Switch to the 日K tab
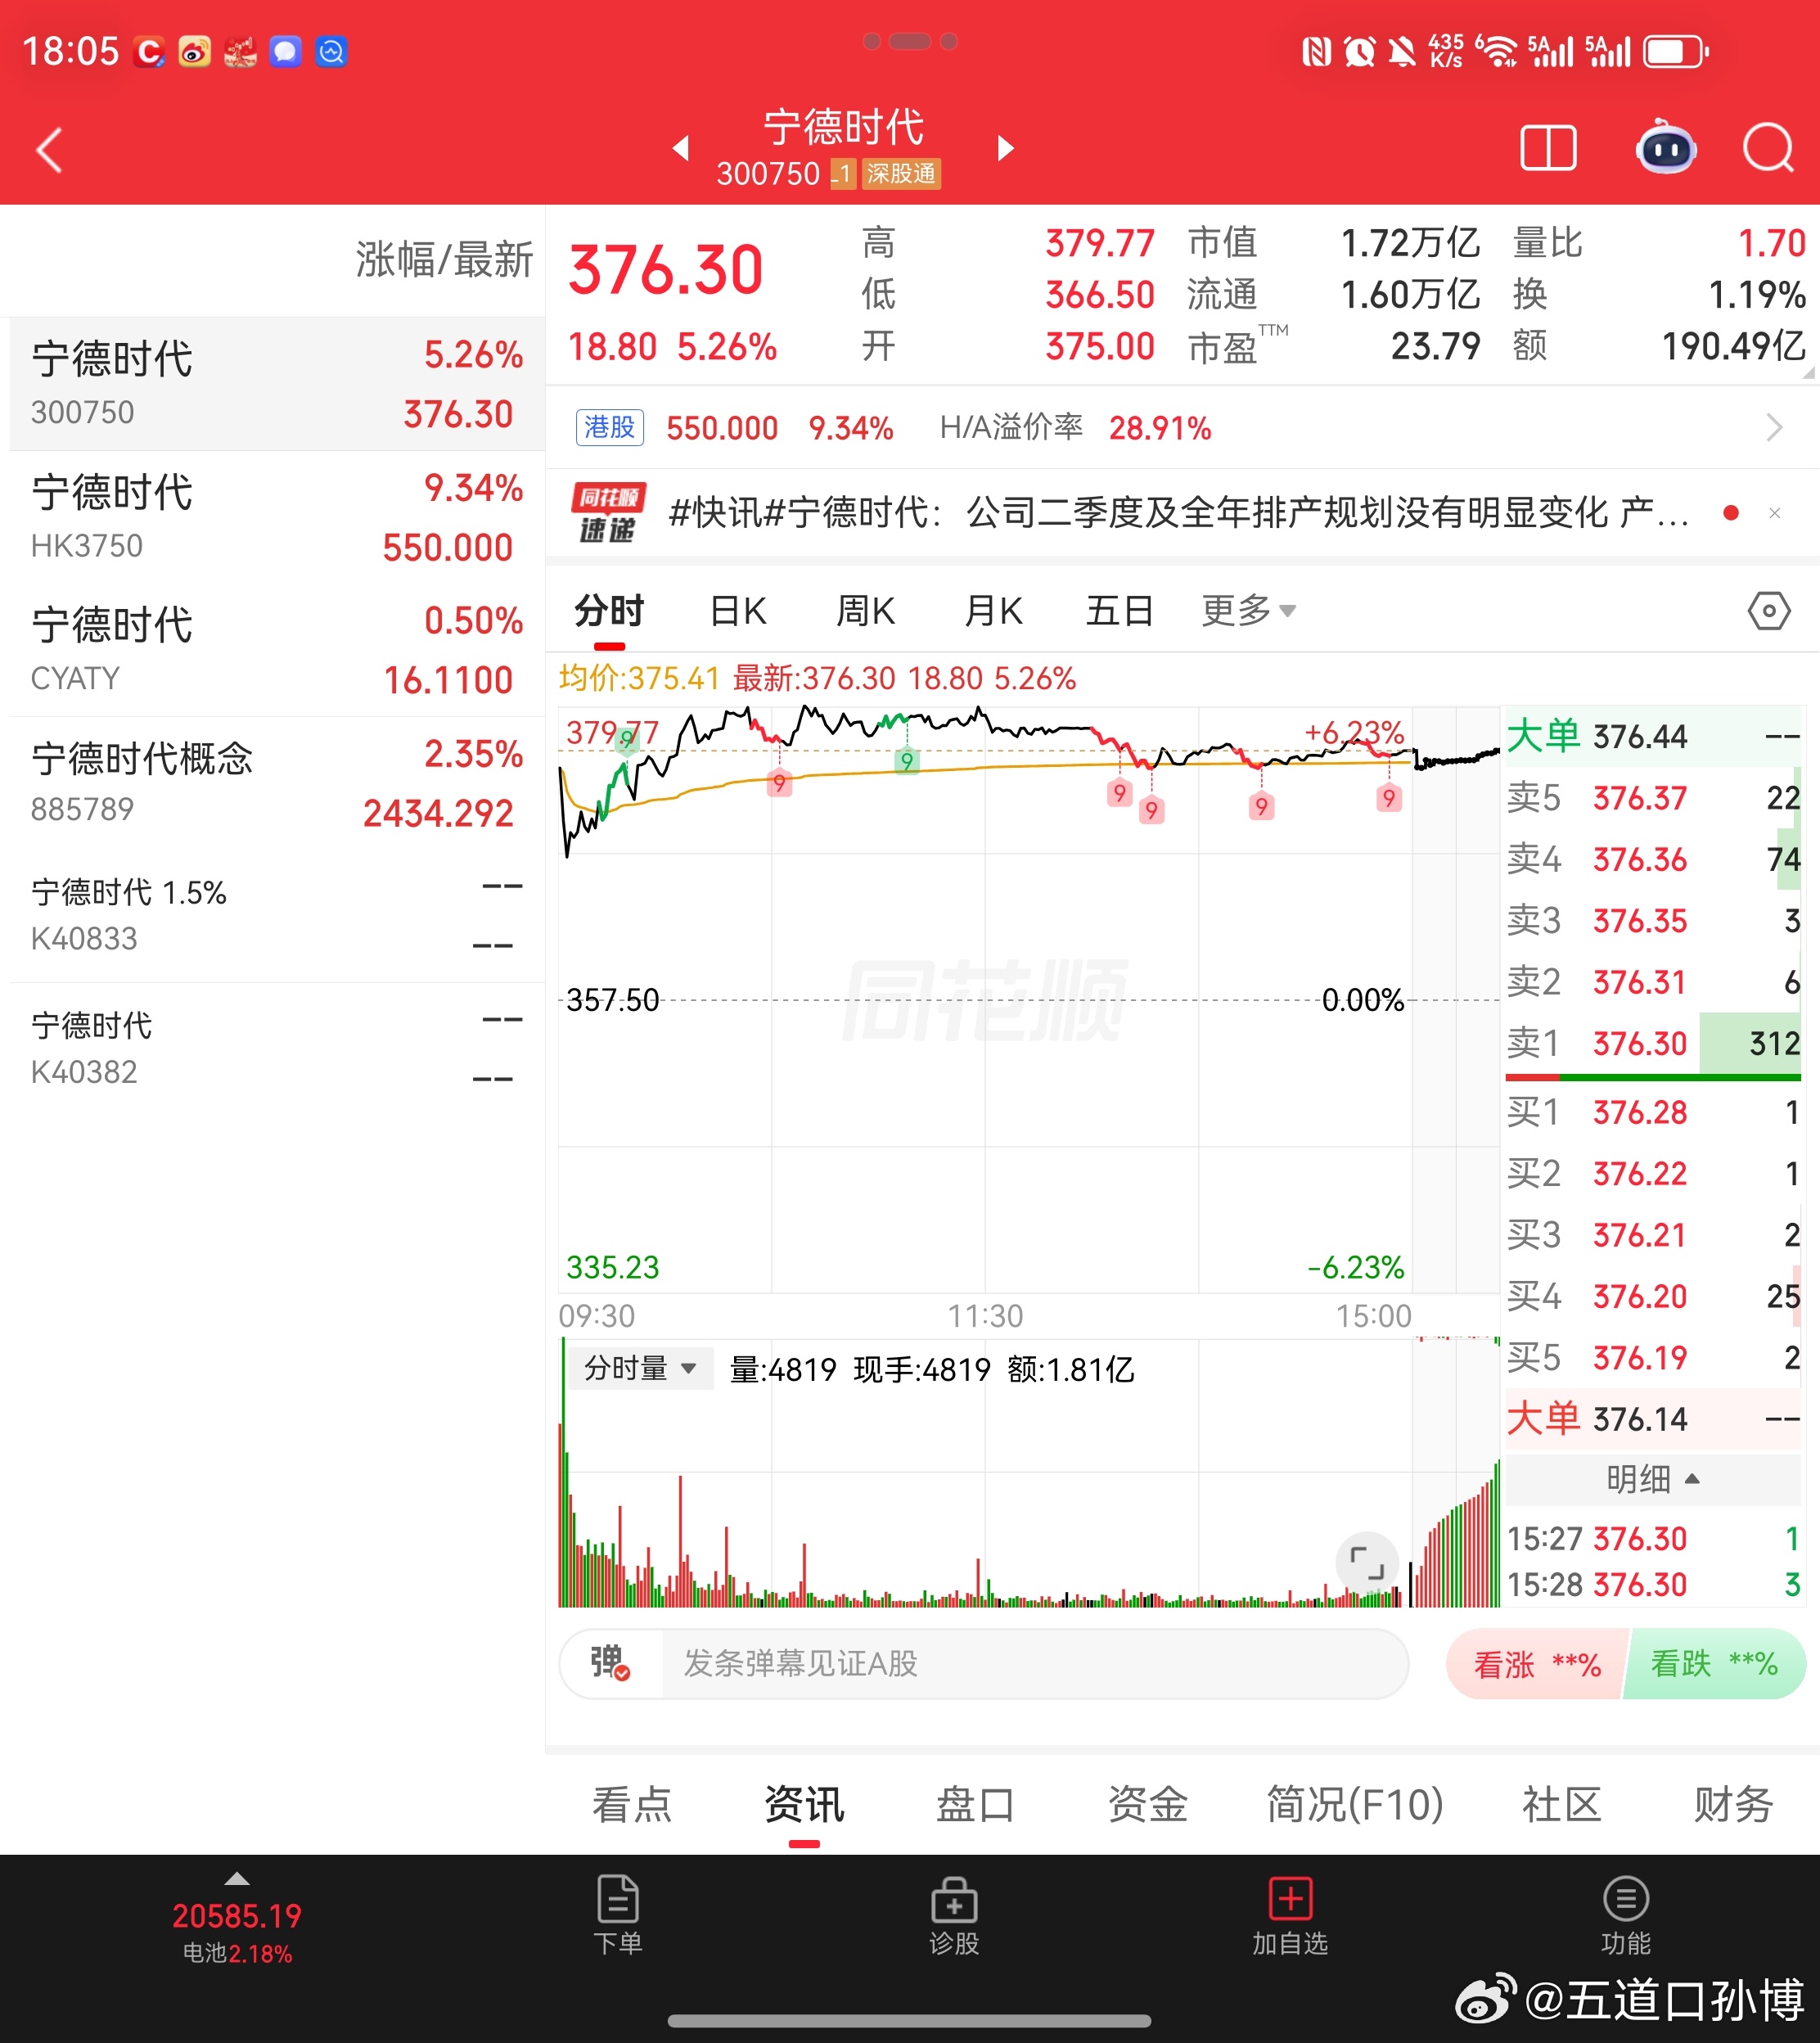The image size is (1820, 2043). coord(738,610)
